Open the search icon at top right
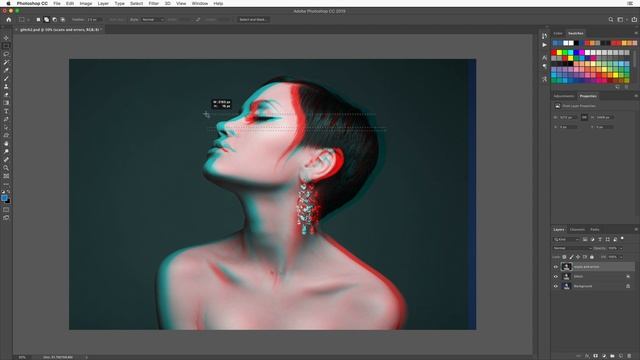 coord(611,19)
